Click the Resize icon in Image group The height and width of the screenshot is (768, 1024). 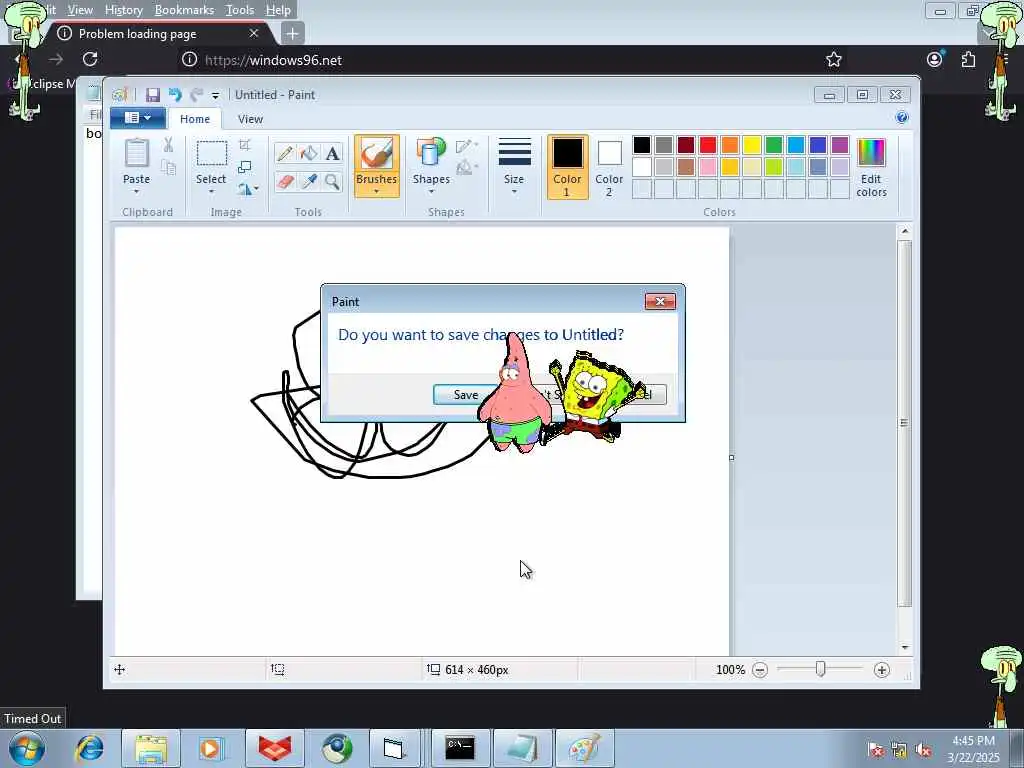tap(245, 167)
